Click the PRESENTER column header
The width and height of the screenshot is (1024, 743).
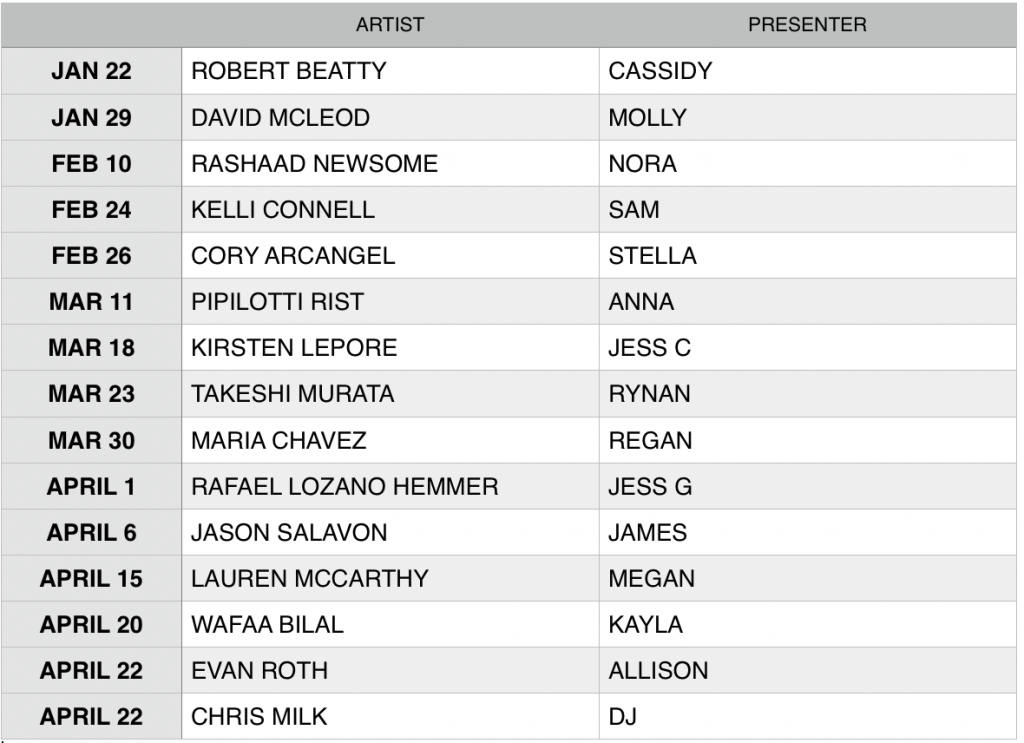(806, 25)
